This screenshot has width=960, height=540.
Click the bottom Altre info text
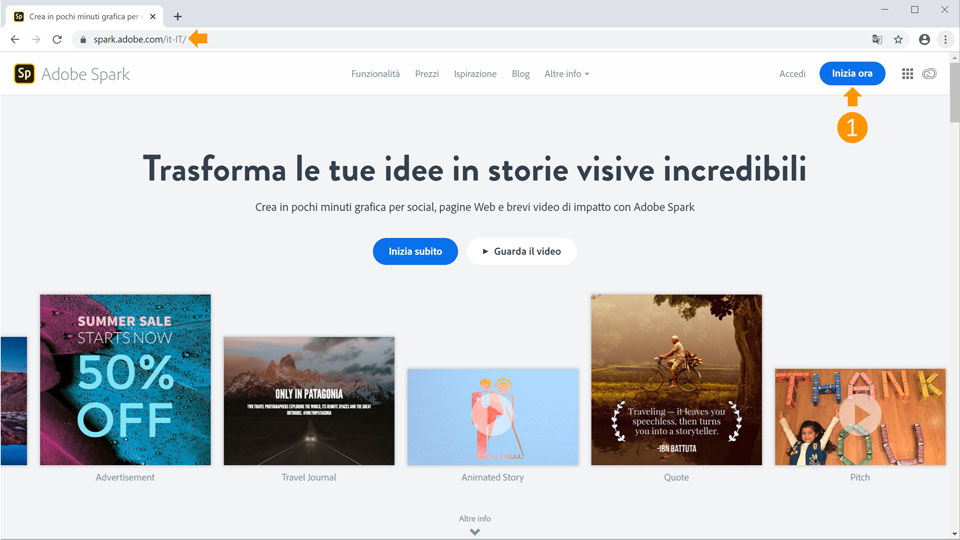[474, 519]
